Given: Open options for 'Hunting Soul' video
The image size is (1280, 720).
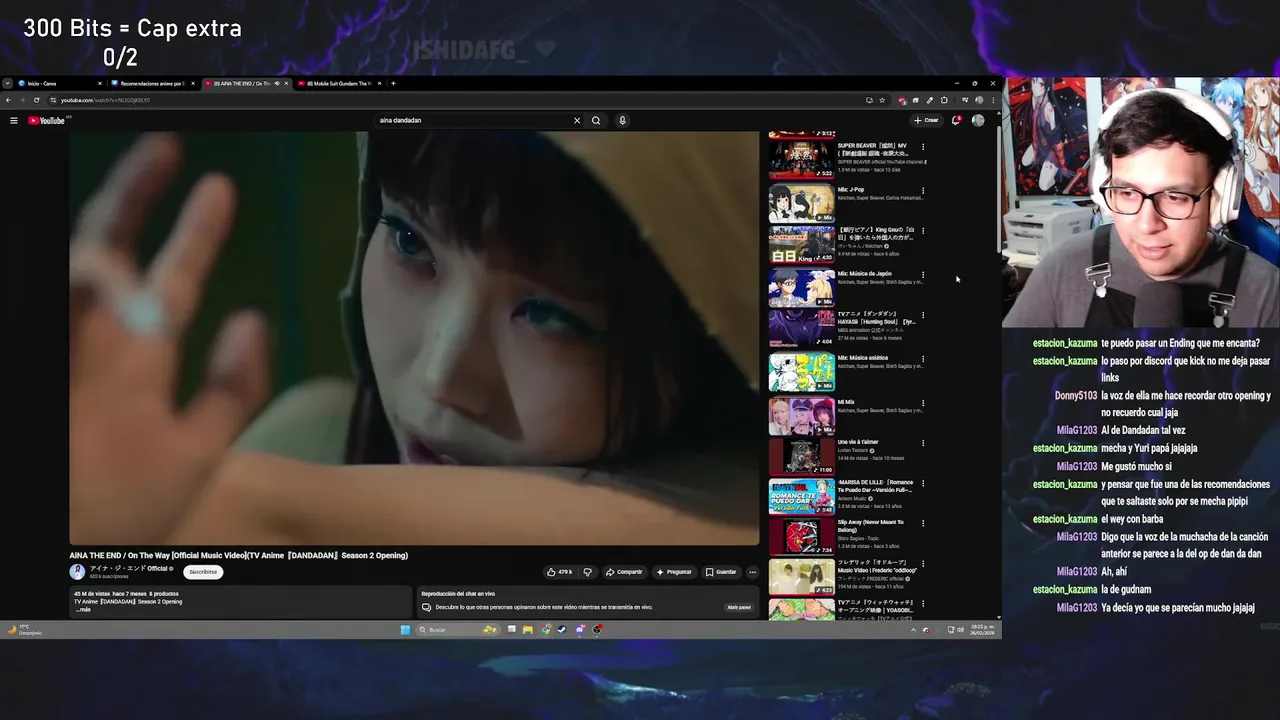Looking at the screenshot, I should [x=923, y=315].
